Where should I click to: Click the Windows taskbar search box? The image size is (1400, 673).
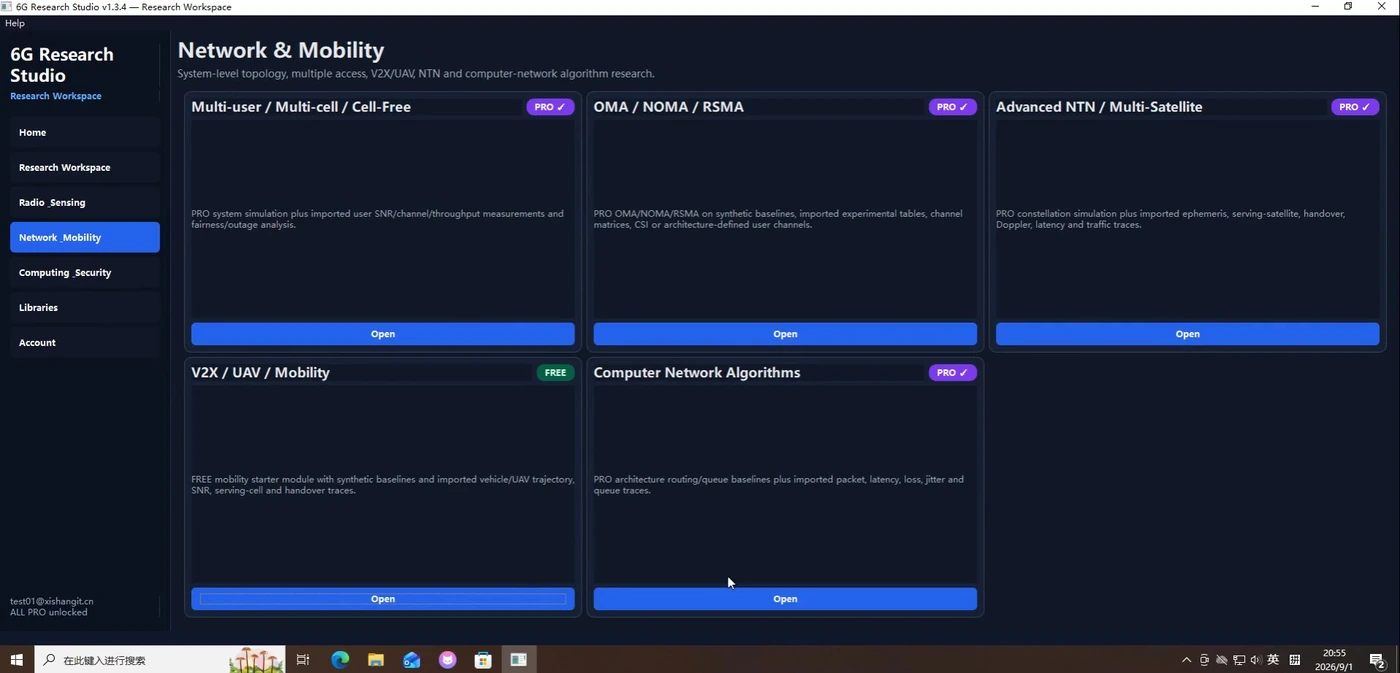coord(160,660)
